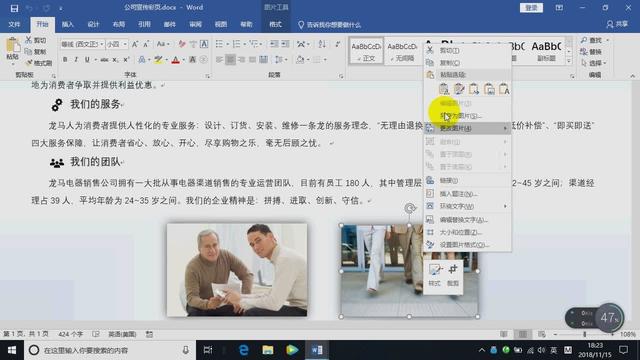Click the Copy icon in the Clipboard group
Image resolution: width=640 pixels, height=360 pixels.
(29, 51)
